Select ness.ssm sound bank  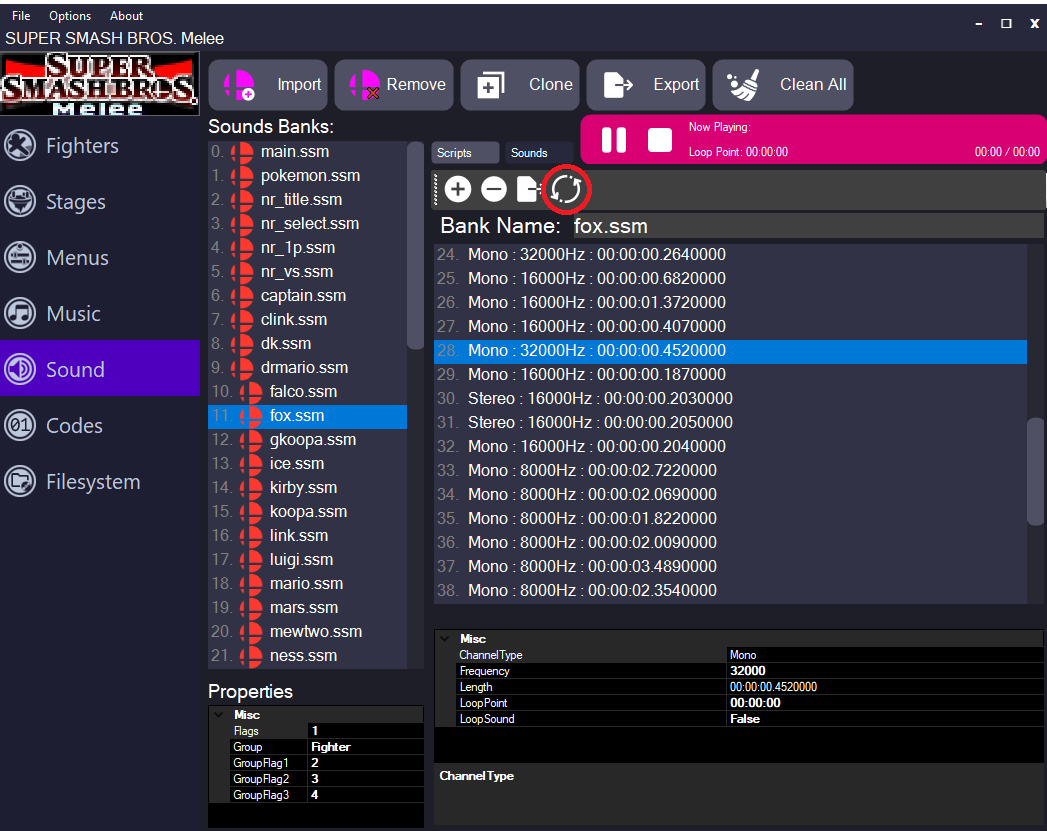coord(308,656)
